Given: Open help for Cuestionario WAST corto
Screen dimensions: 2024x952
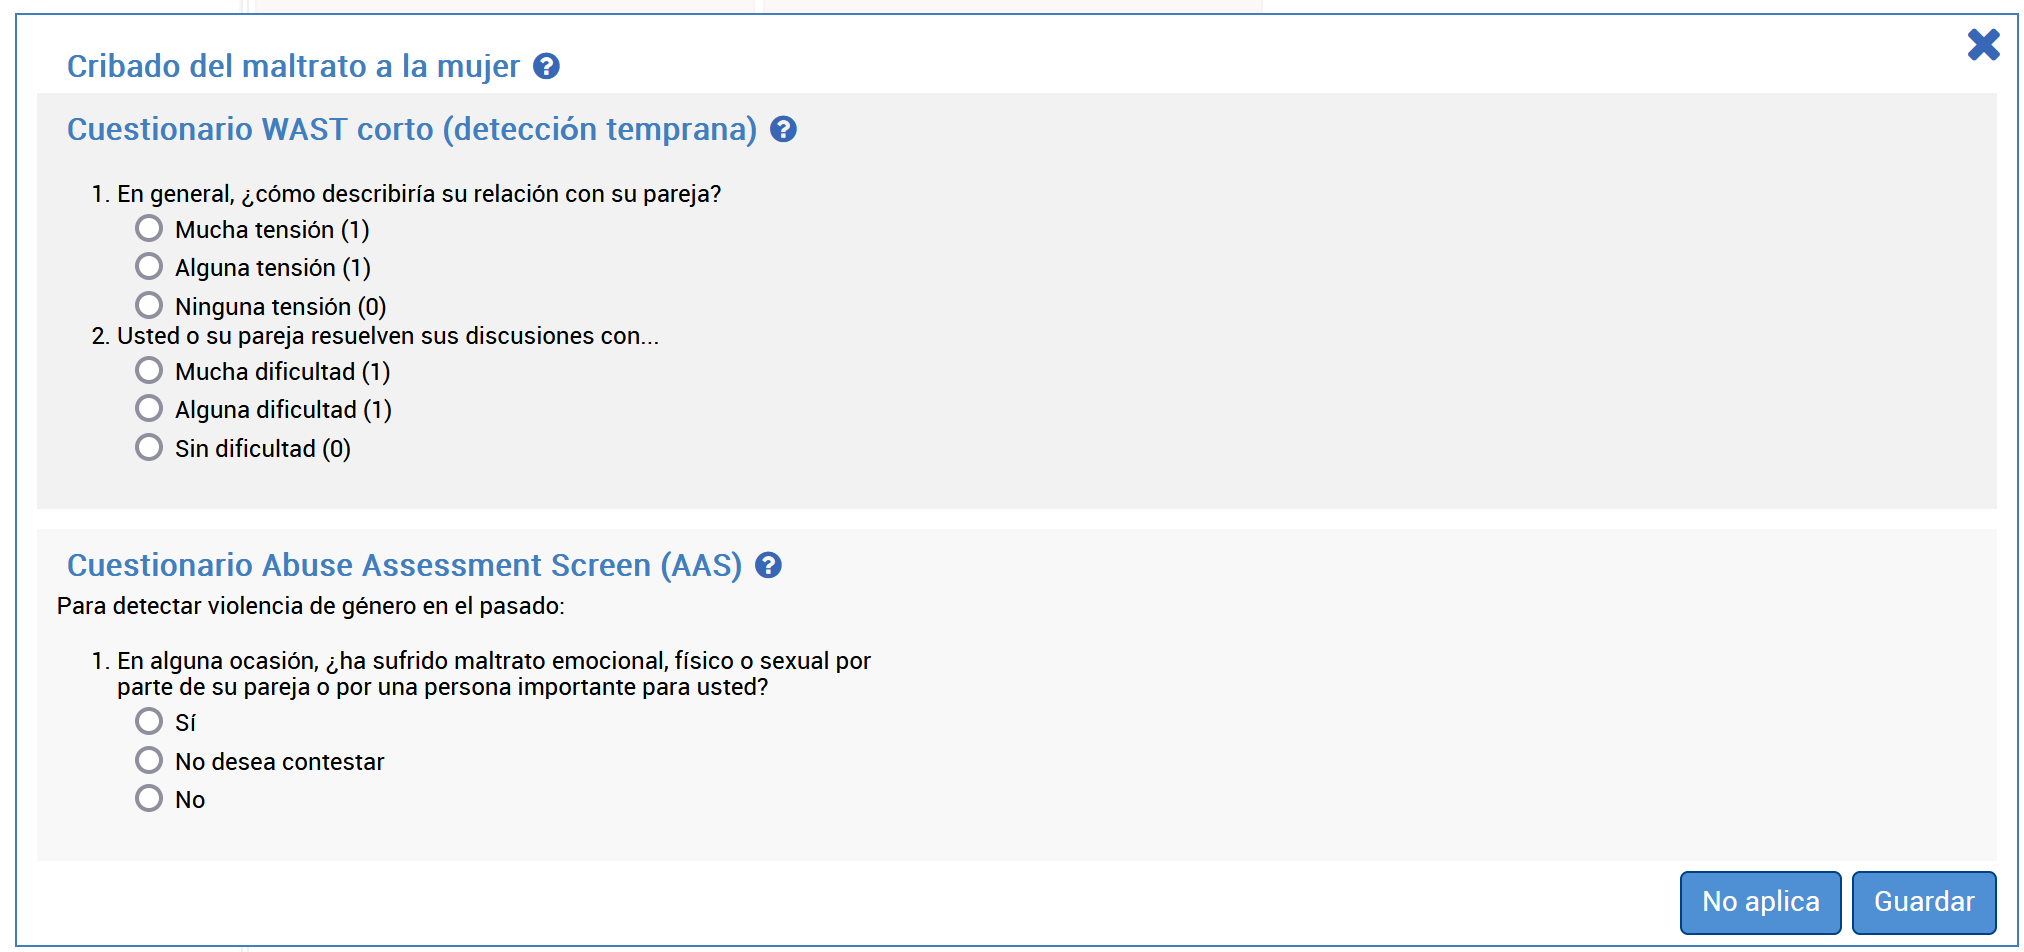Looking at the screenshot, I should pyautogui.click(x=783, y=130).
